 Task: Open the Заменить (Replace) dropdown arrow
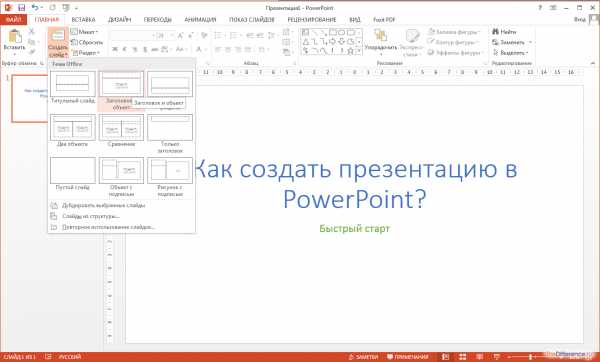pyautogui.click(x=530, y=42)
